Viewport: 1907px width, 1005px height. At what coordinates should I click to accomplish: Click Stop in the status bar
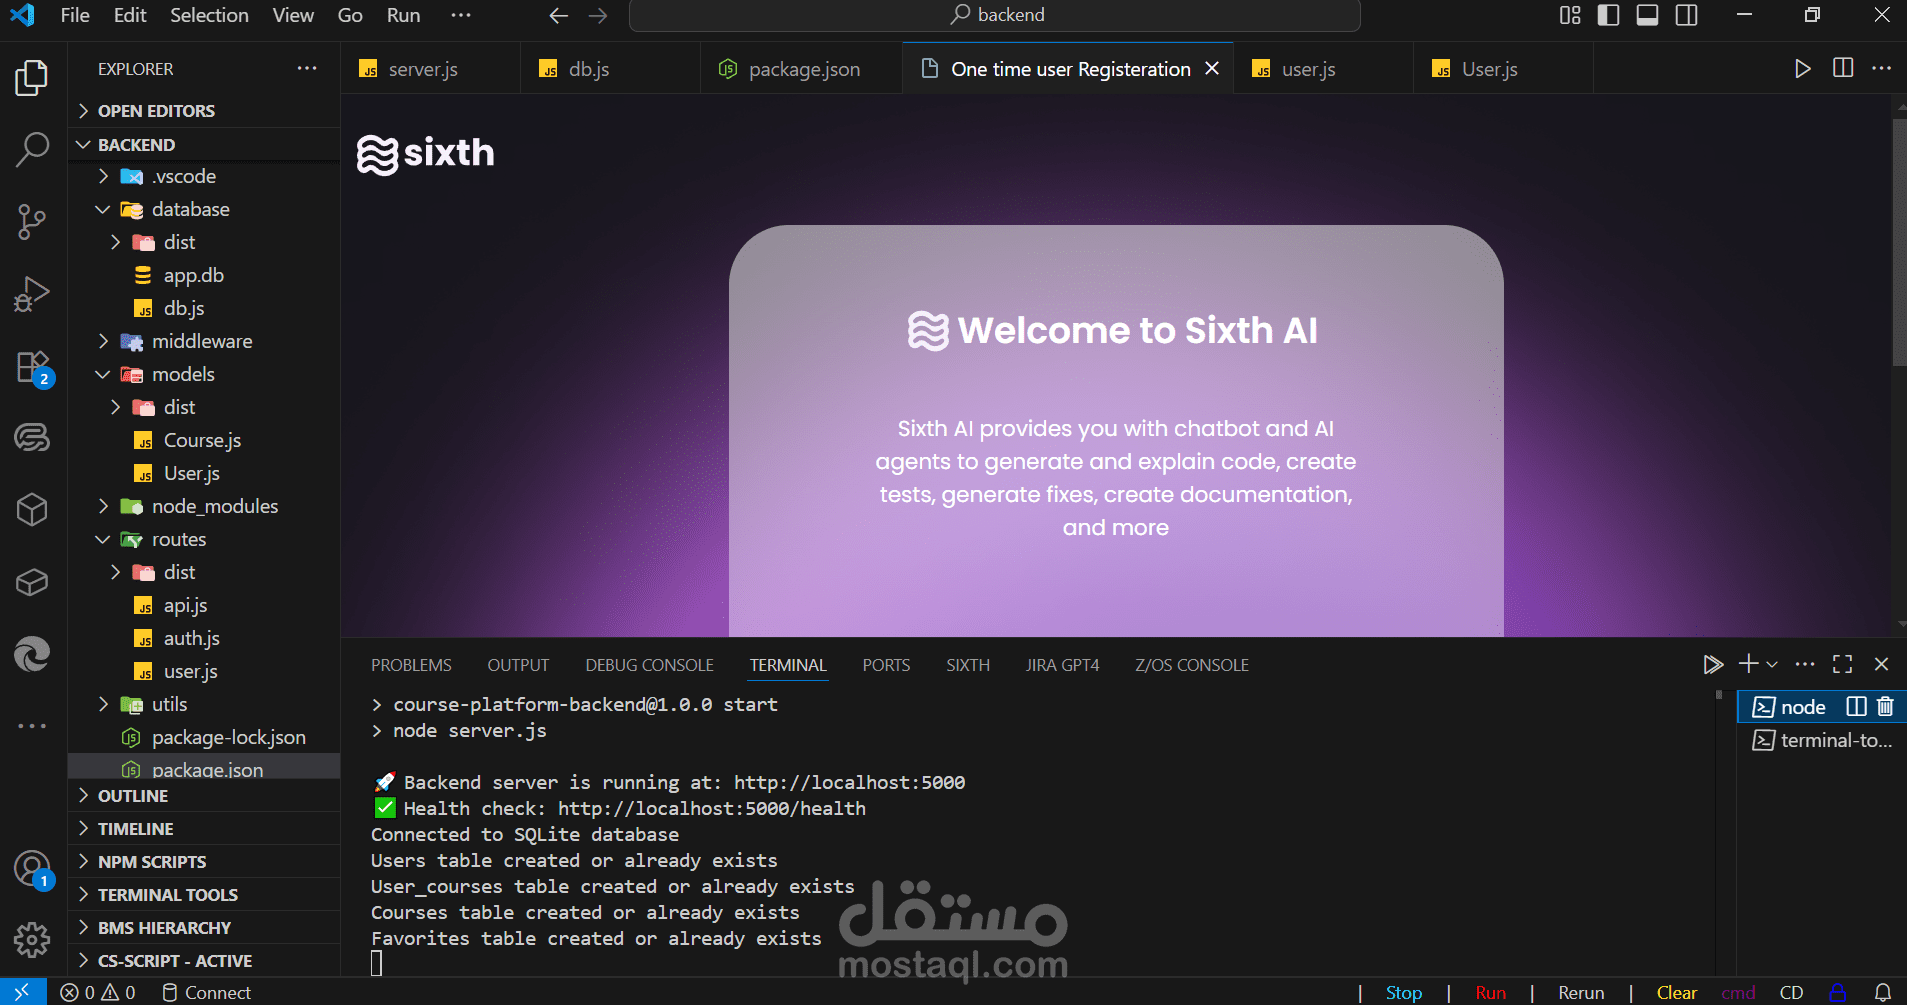tap(1404, 993)
